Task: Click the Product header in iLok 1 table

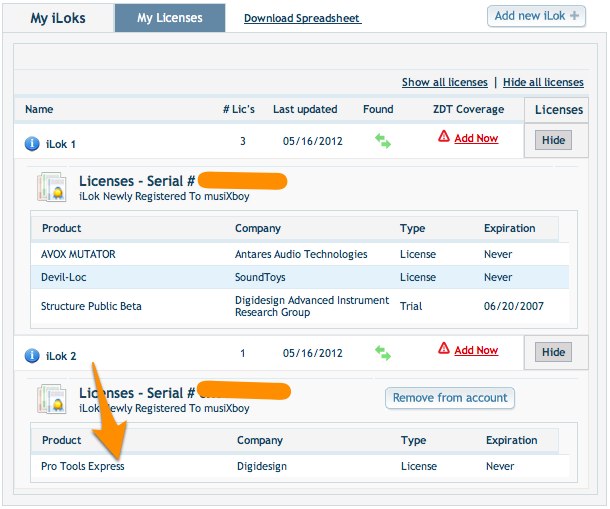Action: tap(61, 228)
